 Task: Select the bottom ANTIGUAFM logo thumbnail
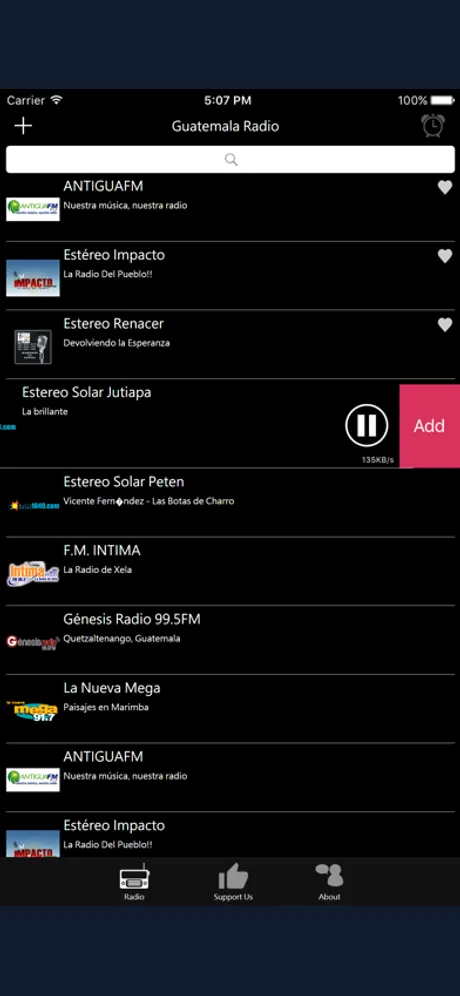(33, 779)
